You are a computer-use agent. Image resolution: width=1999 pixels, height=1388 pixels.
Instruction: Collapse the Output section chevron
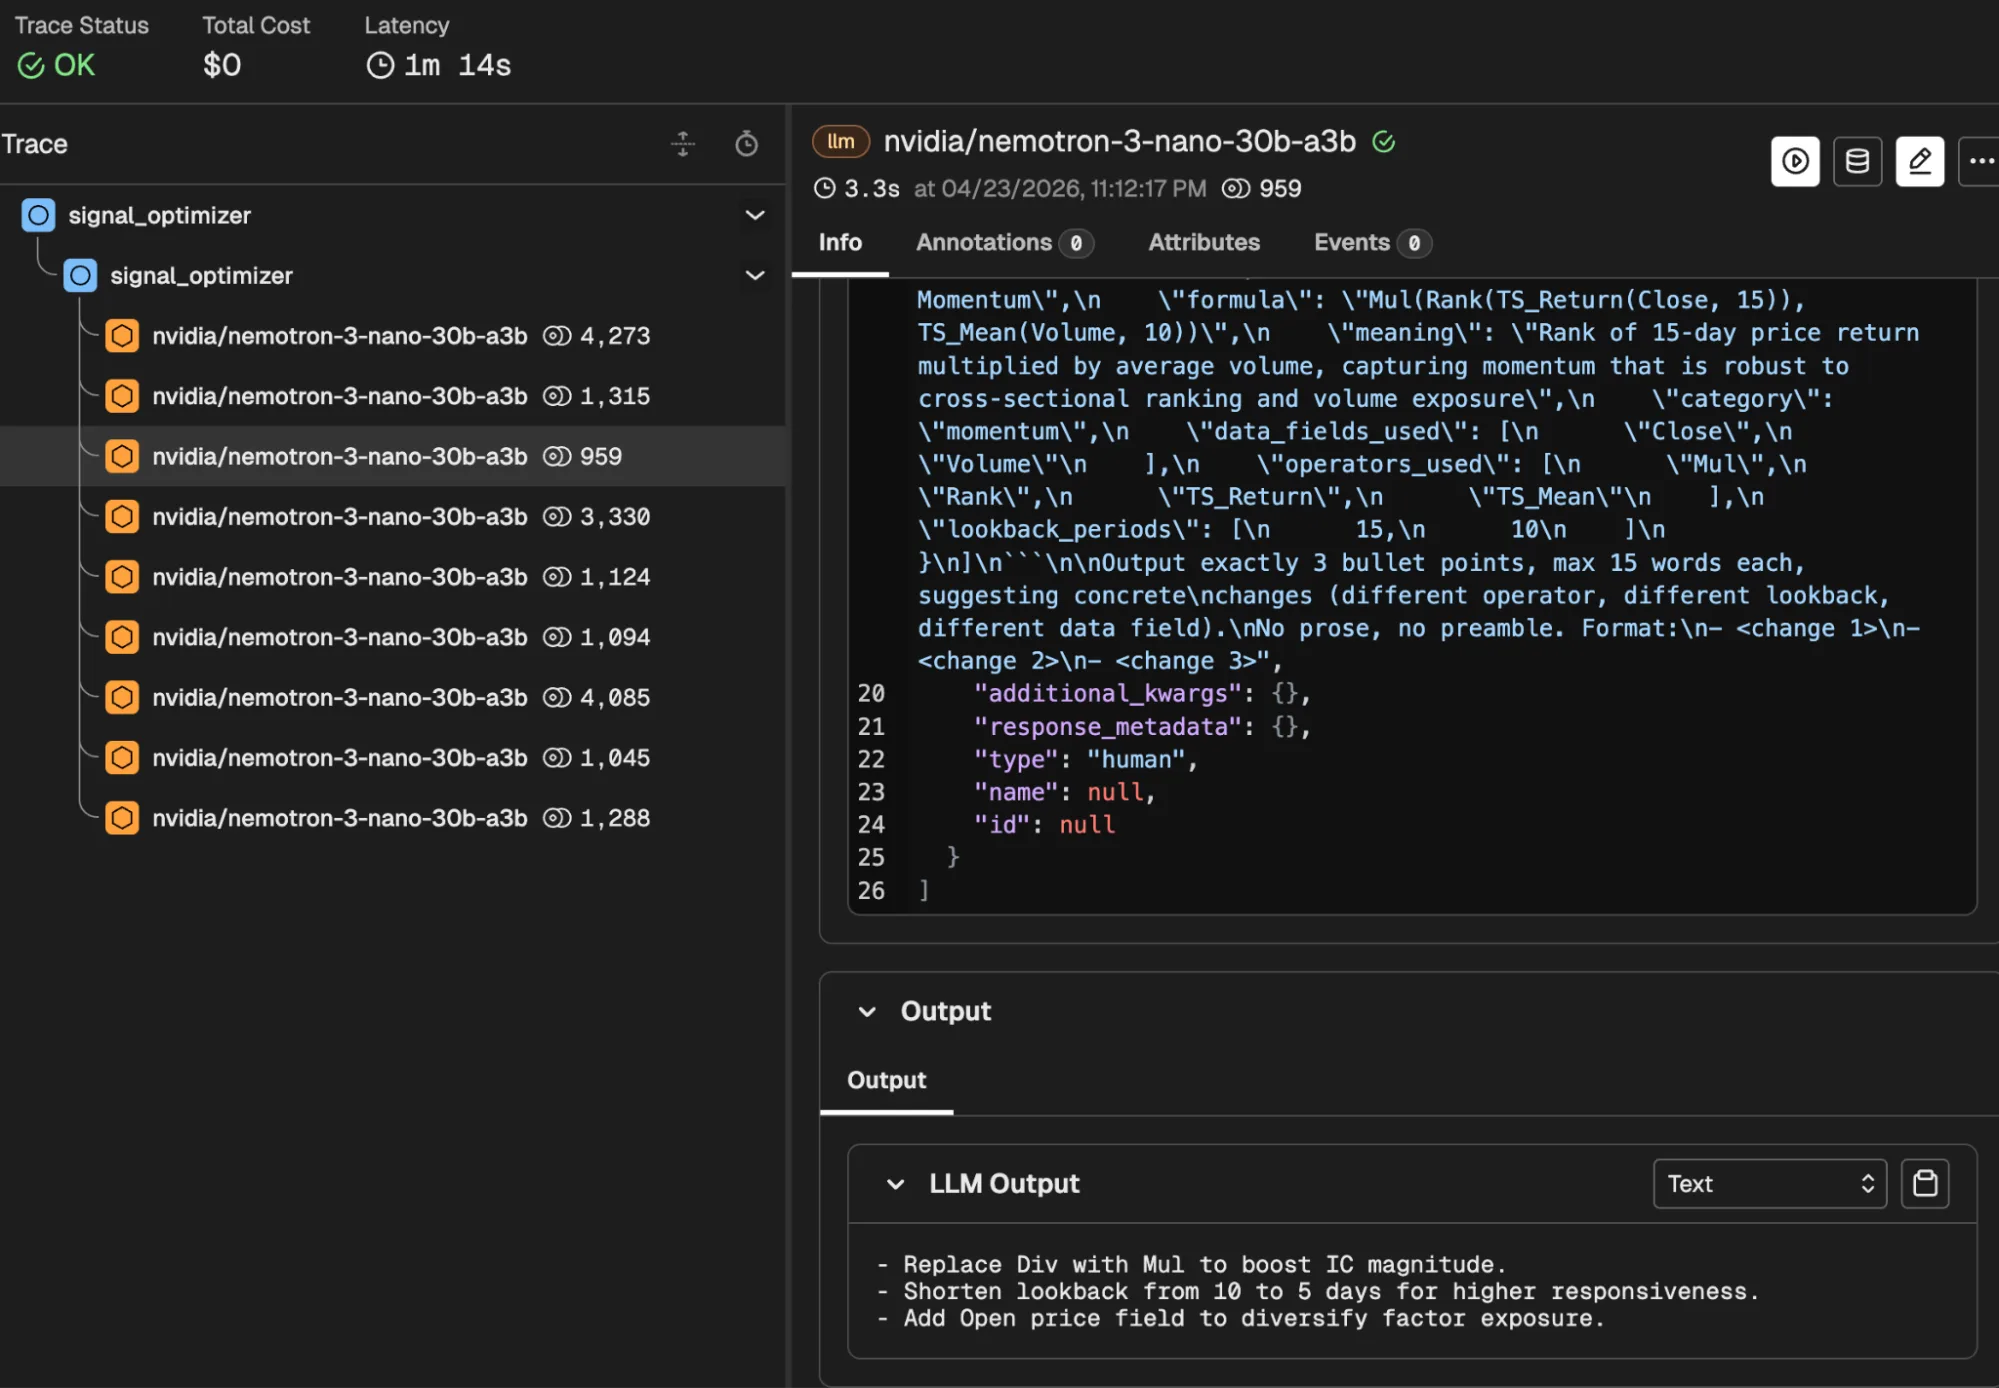tap(867, 1012)
